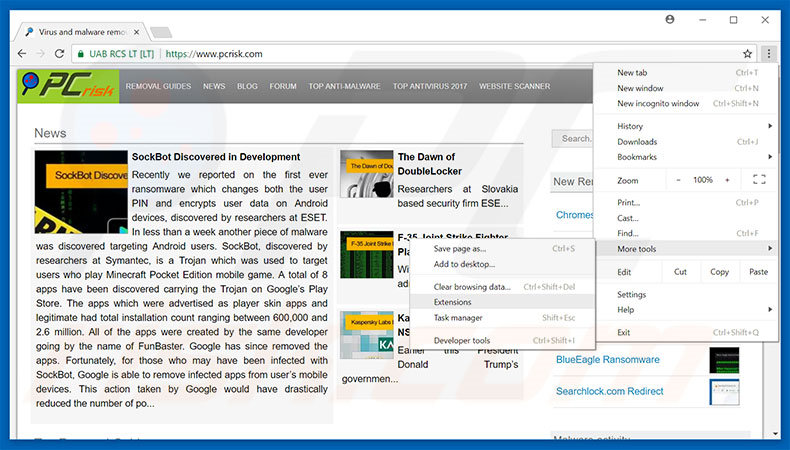Select Save page as... submenu item
The height and width of the screenshot is (450, 790).
(x=503, y=248)
